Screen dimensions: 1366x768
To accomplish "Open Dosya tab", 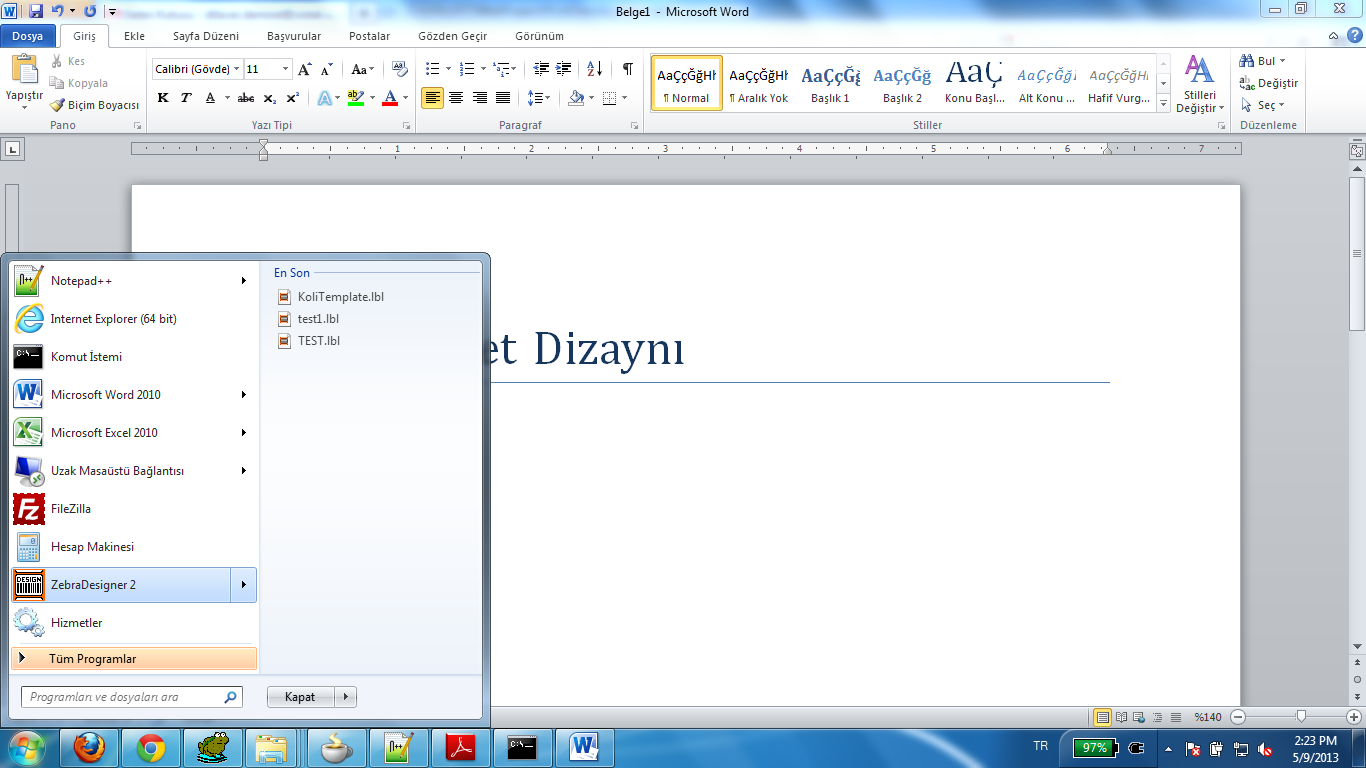I will pyautogui.click(x=28, y=36).
